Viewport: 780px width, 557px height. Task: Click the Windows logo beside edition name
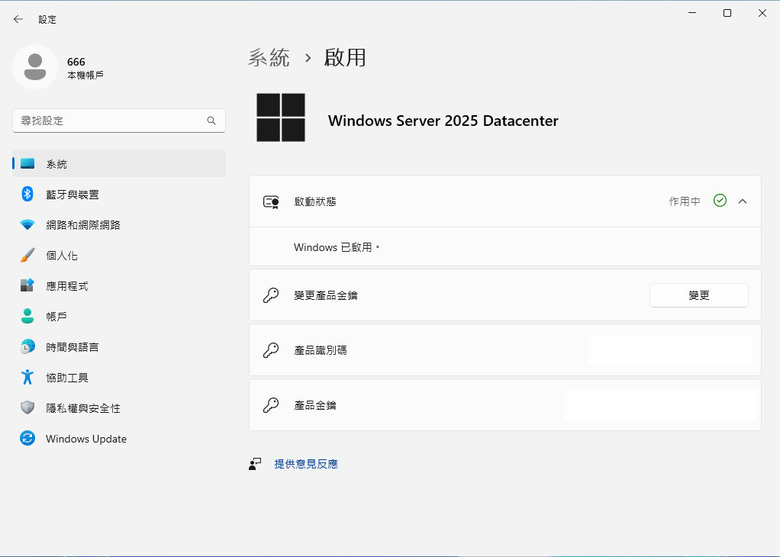281,117
